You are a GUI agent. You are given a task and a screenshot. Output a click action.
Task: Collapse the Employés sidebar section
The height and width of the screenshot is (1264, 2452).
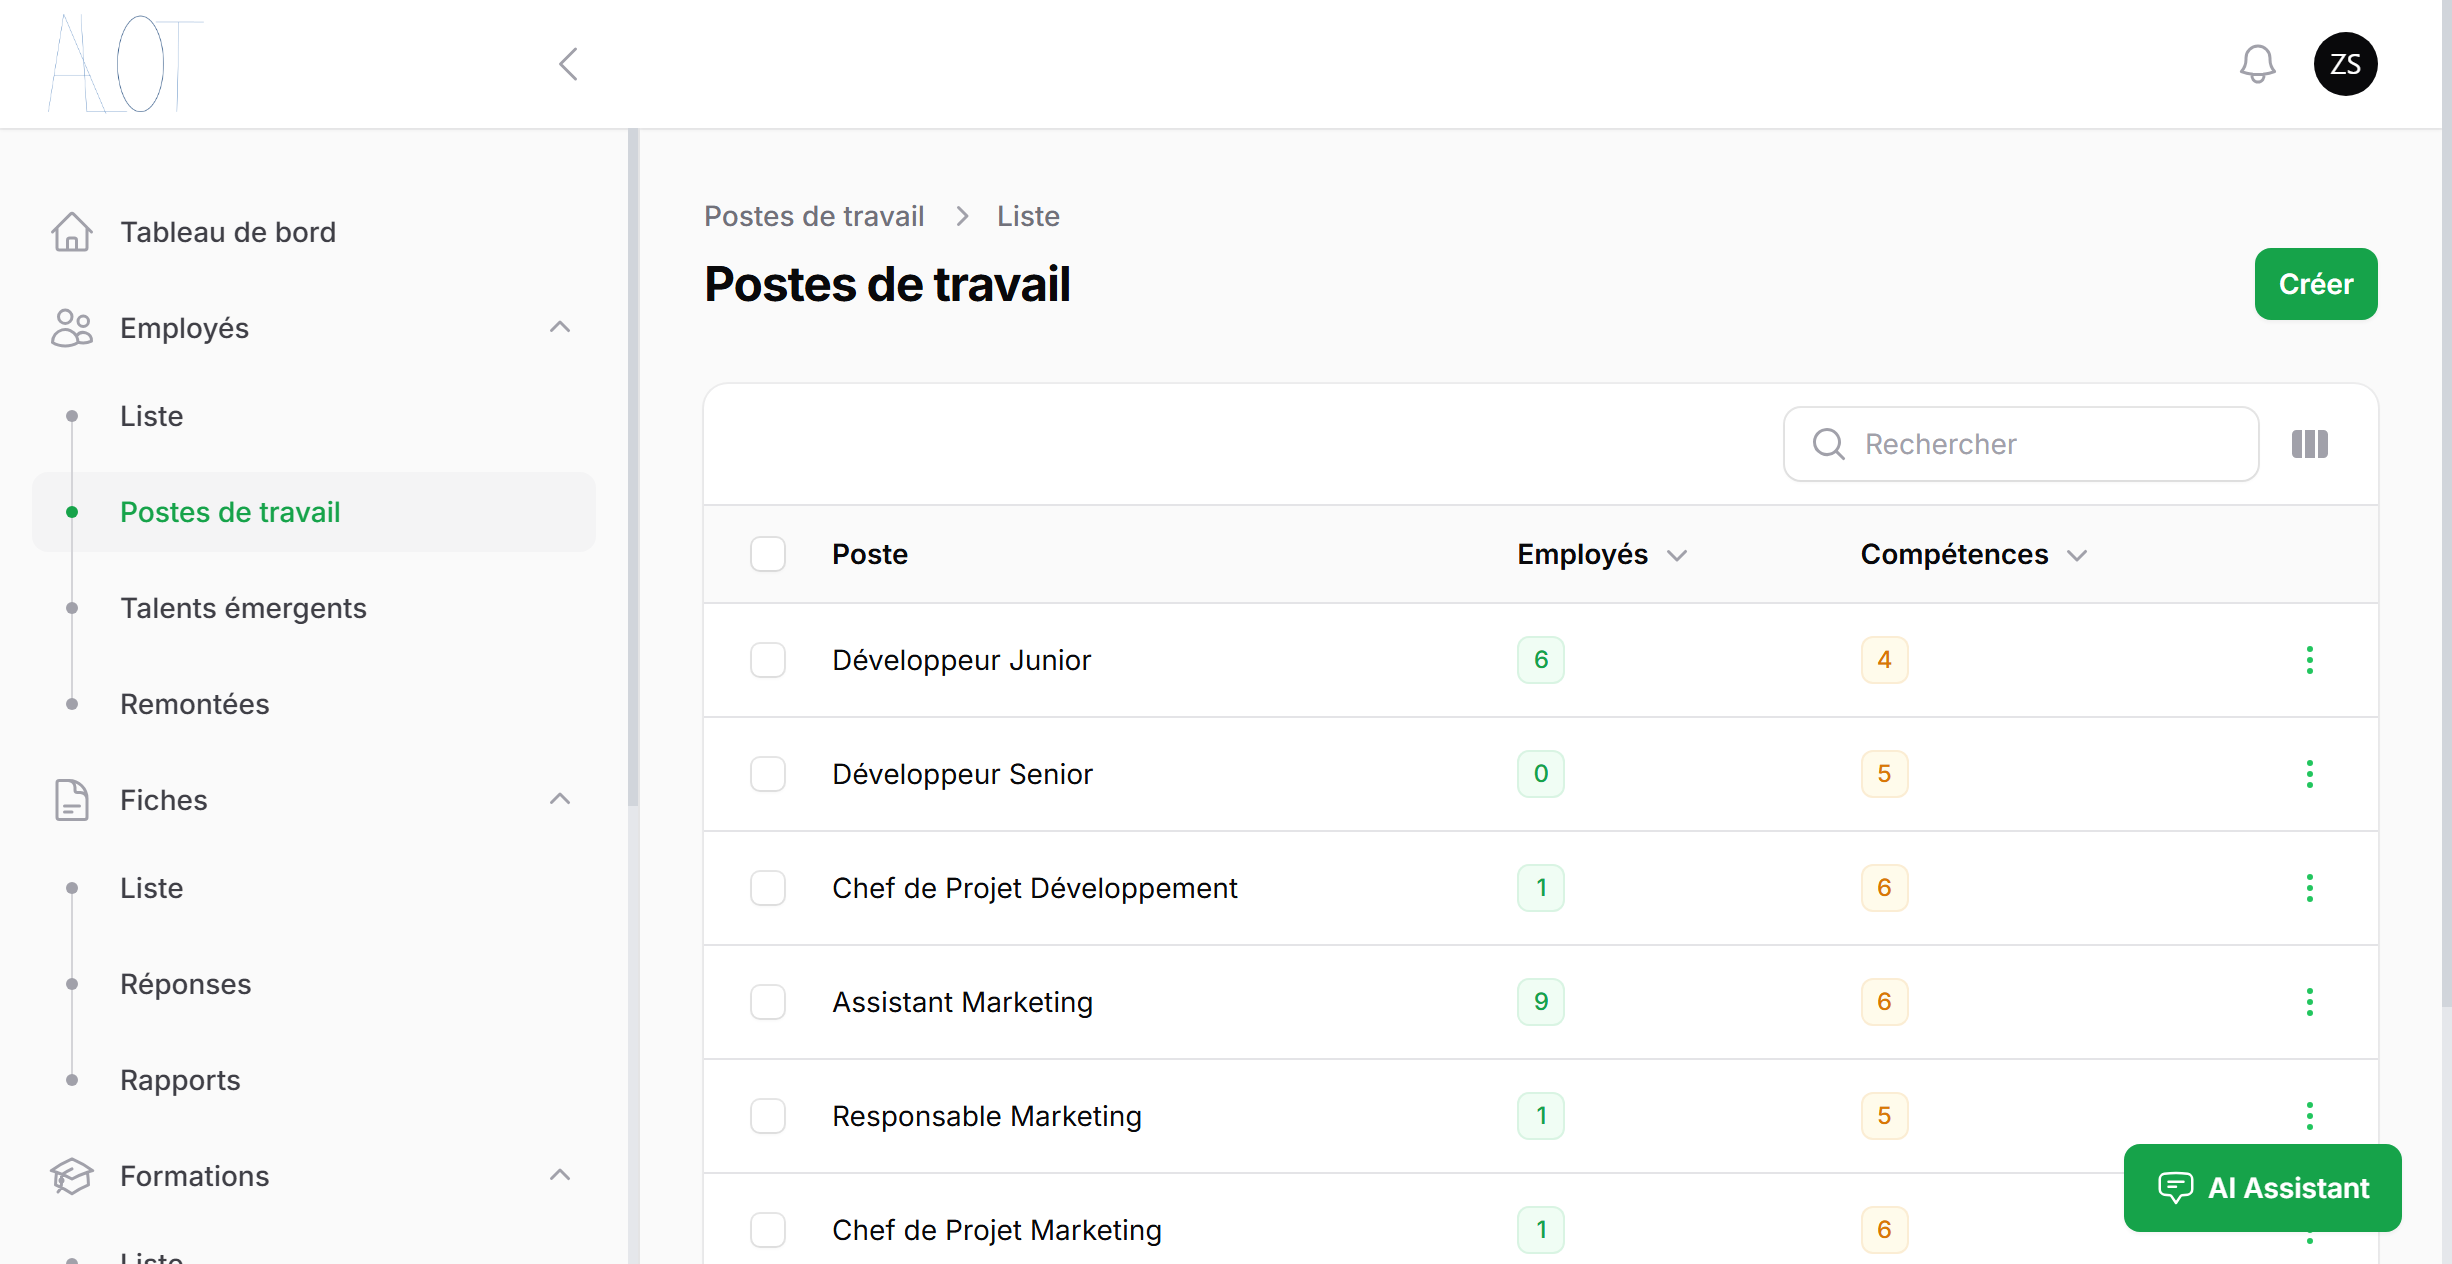coord(560,327)
